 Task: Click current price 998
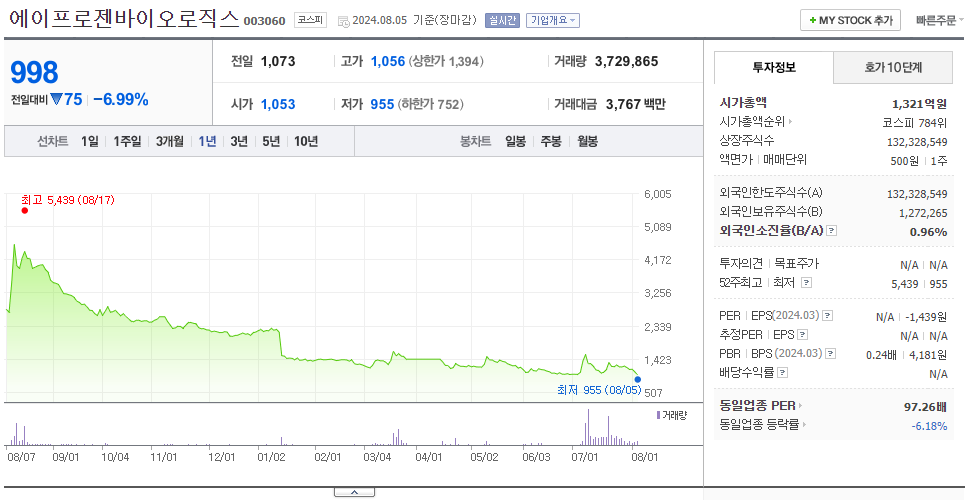tap(35, 73)
